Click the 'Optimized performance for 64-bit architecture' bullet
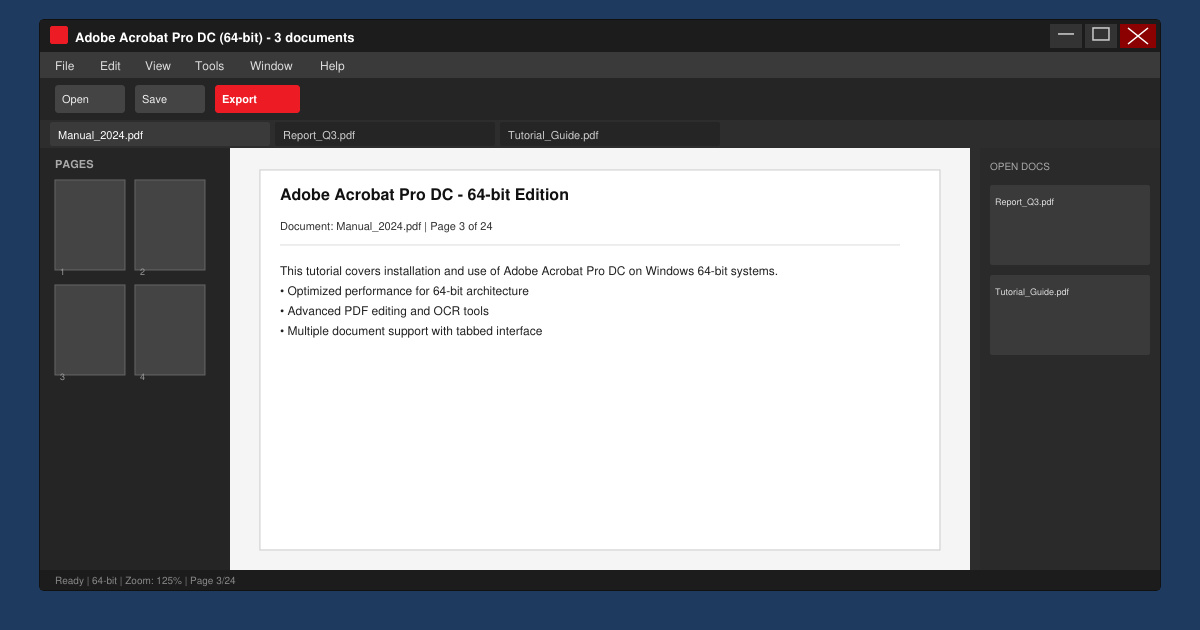The height and width of the screenshot is (630, 1200). click(x=404, y=291)
